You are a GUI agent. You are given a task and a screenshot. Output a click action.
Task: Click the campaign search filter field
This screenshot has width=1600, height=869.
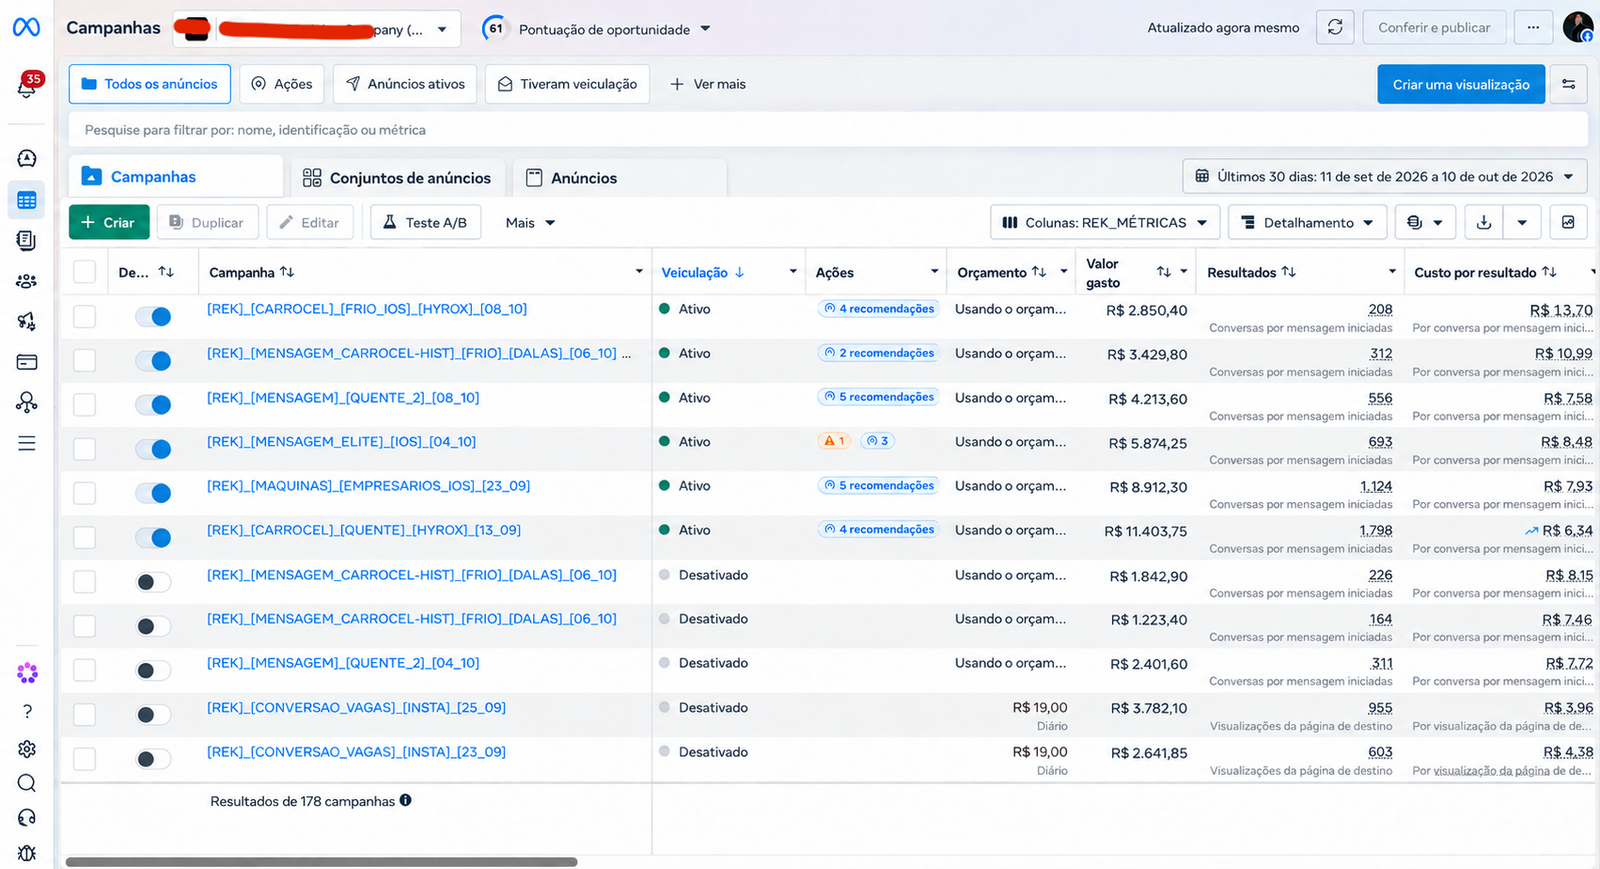pyautogui.click(x=828, y=130)
